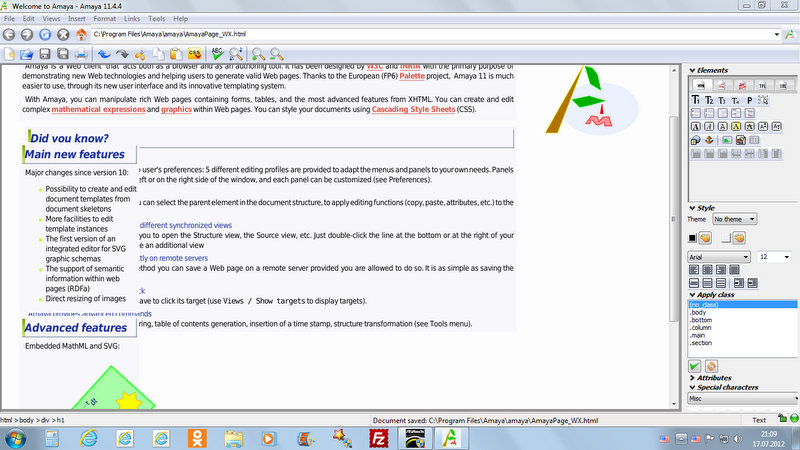Open a document with the folder icon

coord(27,54)
